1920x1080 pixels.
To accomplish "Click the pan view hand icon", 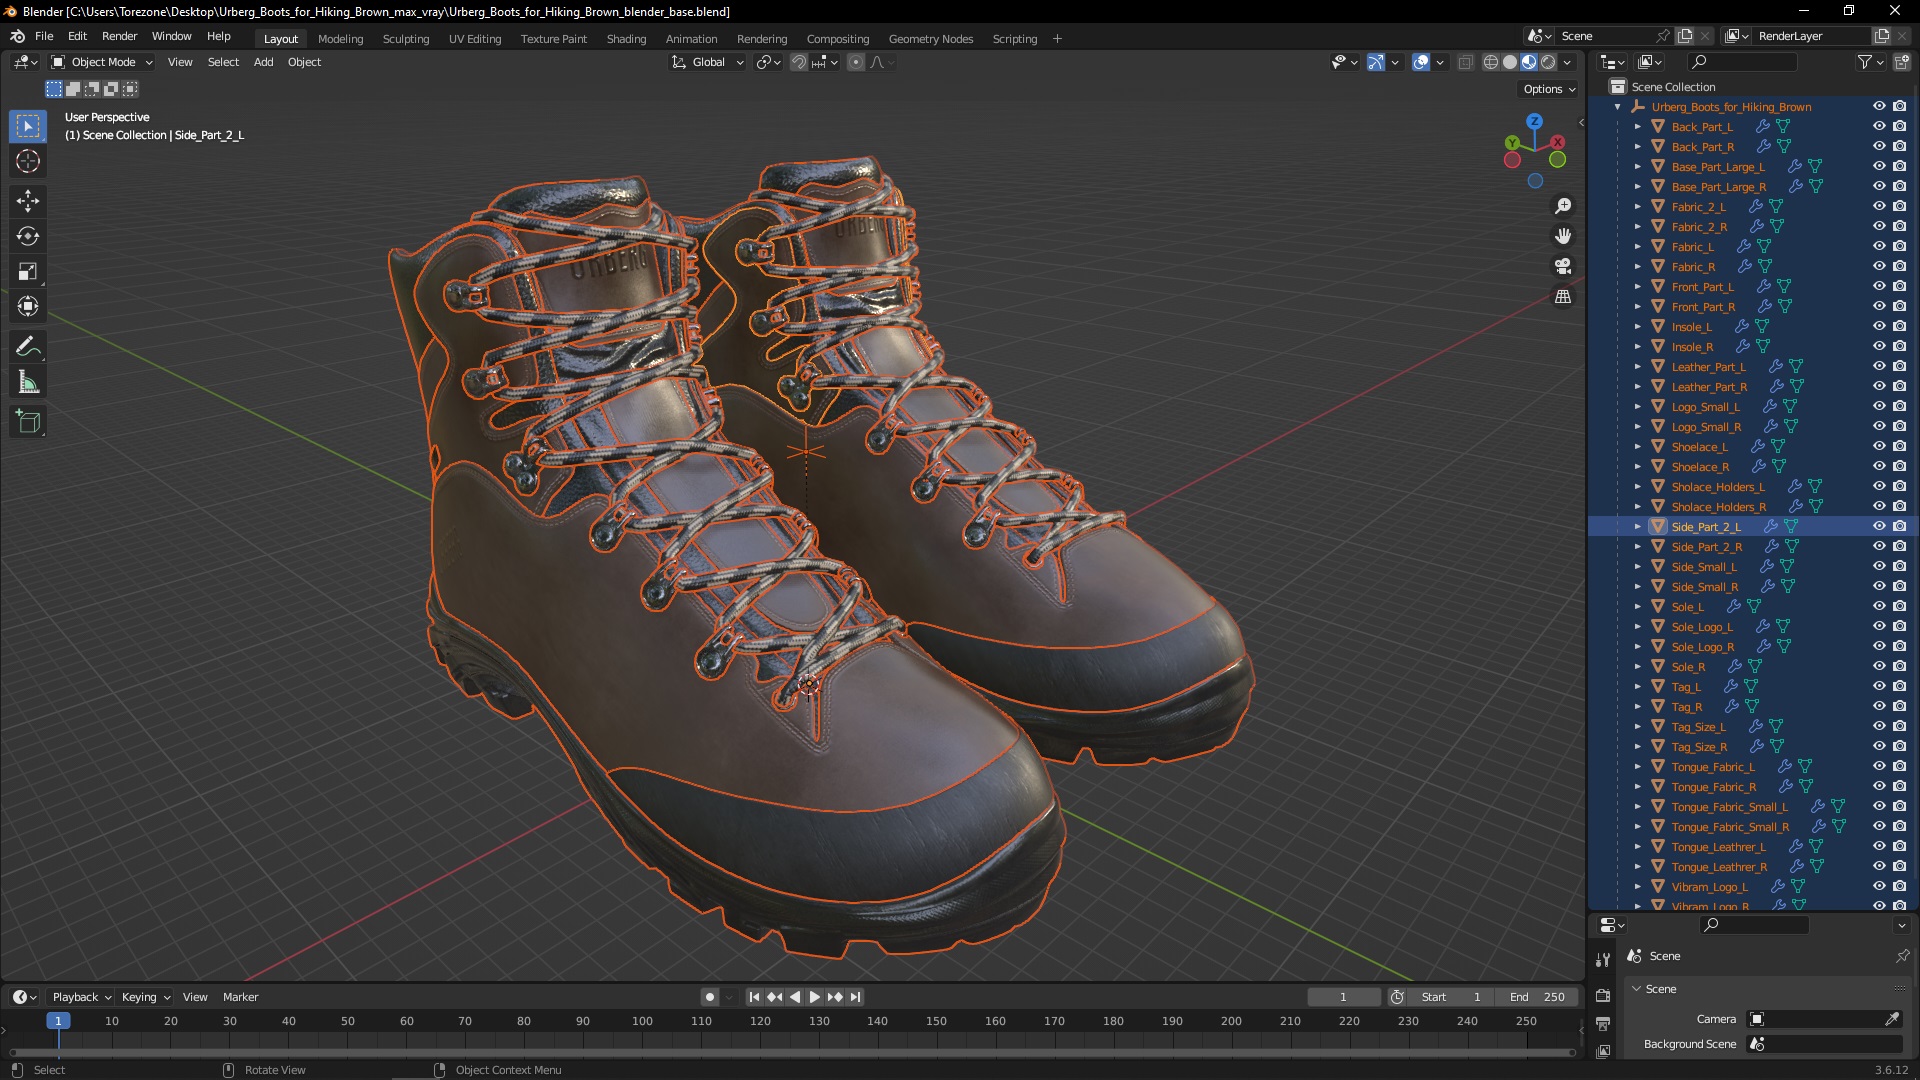I will 1563,236.
